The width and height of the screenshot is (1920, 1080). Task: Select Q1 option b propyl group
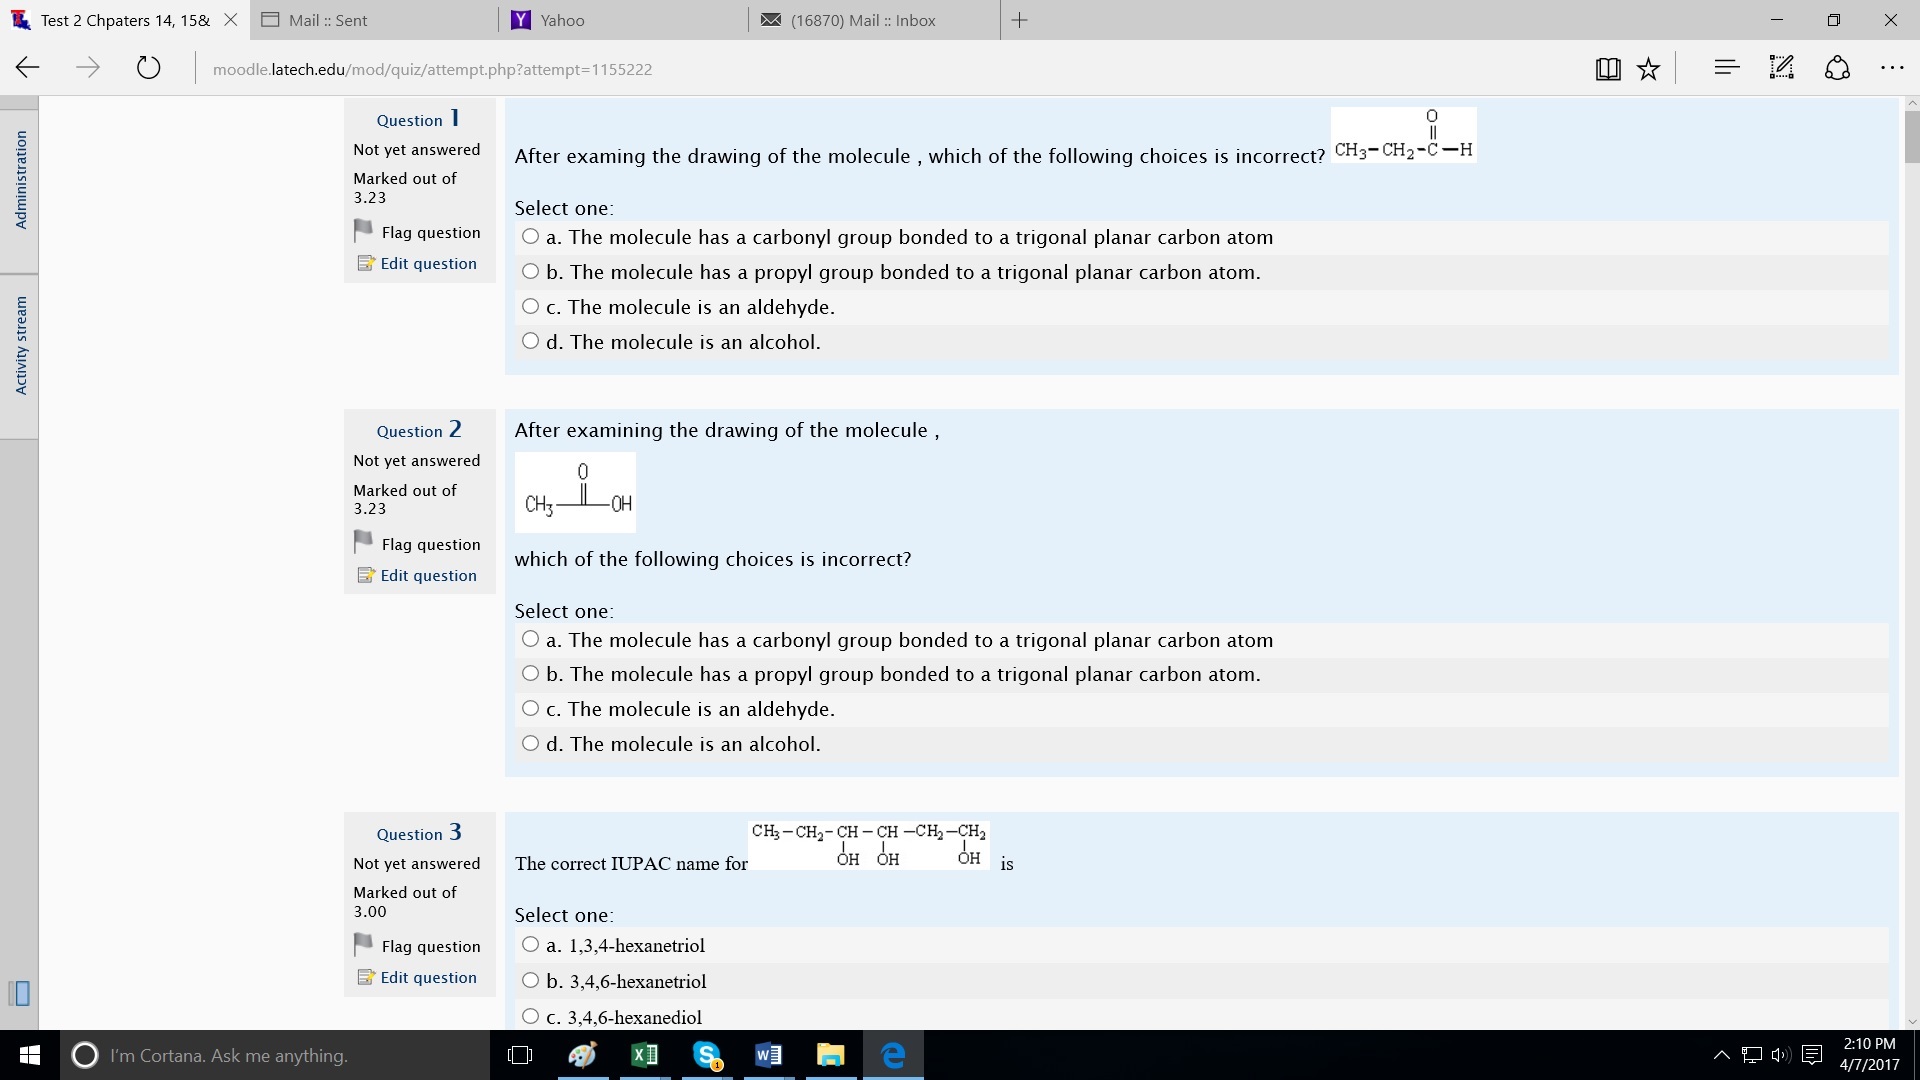tap(530, 271)
